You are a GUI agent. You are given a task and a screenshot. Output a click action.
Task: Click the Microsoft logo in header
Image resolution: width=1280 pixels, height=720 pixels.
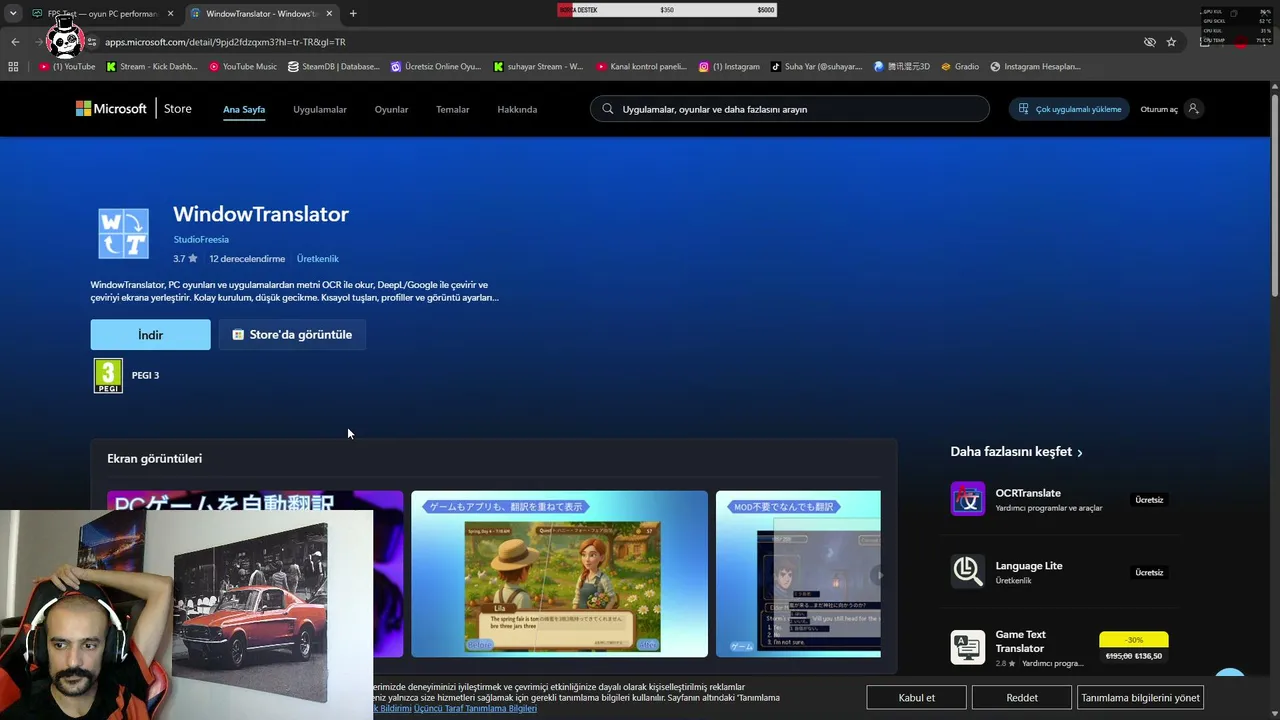(x=111, y=109)
